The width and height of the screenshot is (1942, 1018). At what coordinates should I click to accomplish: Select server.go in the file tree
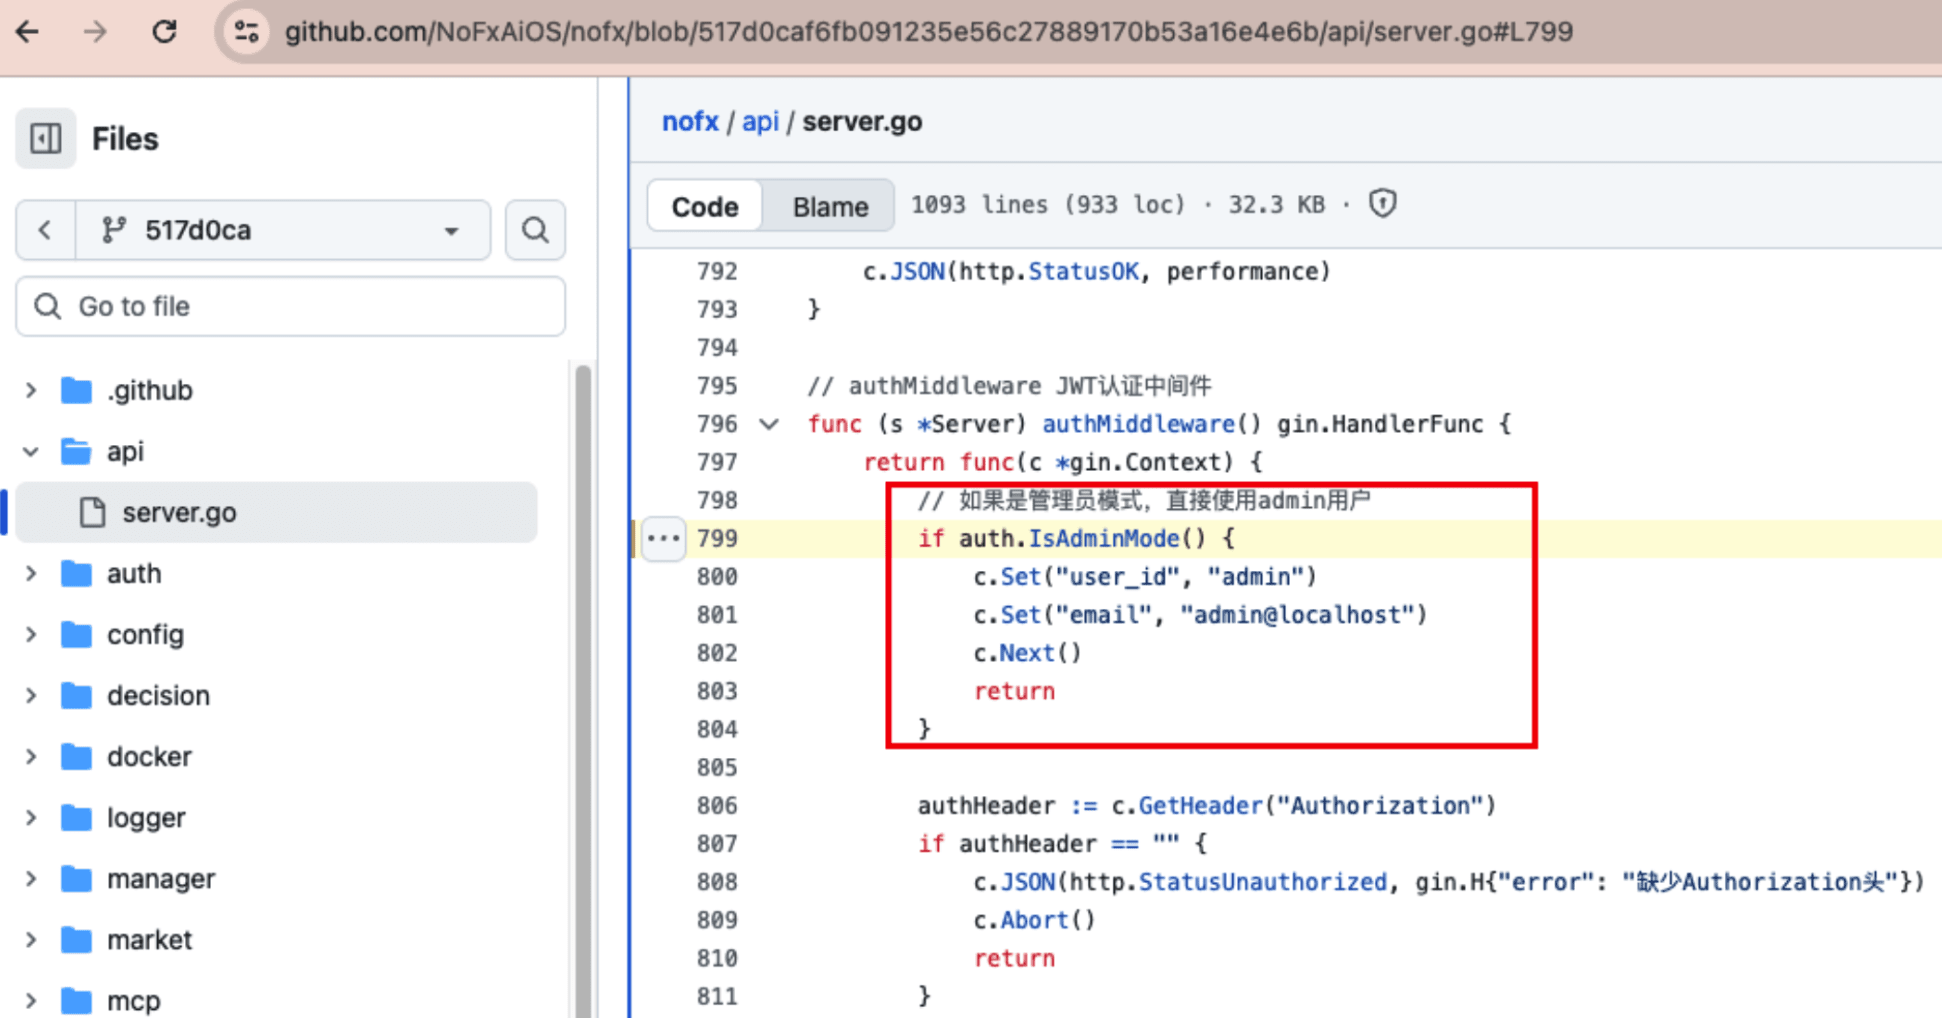tap(179, 512)
